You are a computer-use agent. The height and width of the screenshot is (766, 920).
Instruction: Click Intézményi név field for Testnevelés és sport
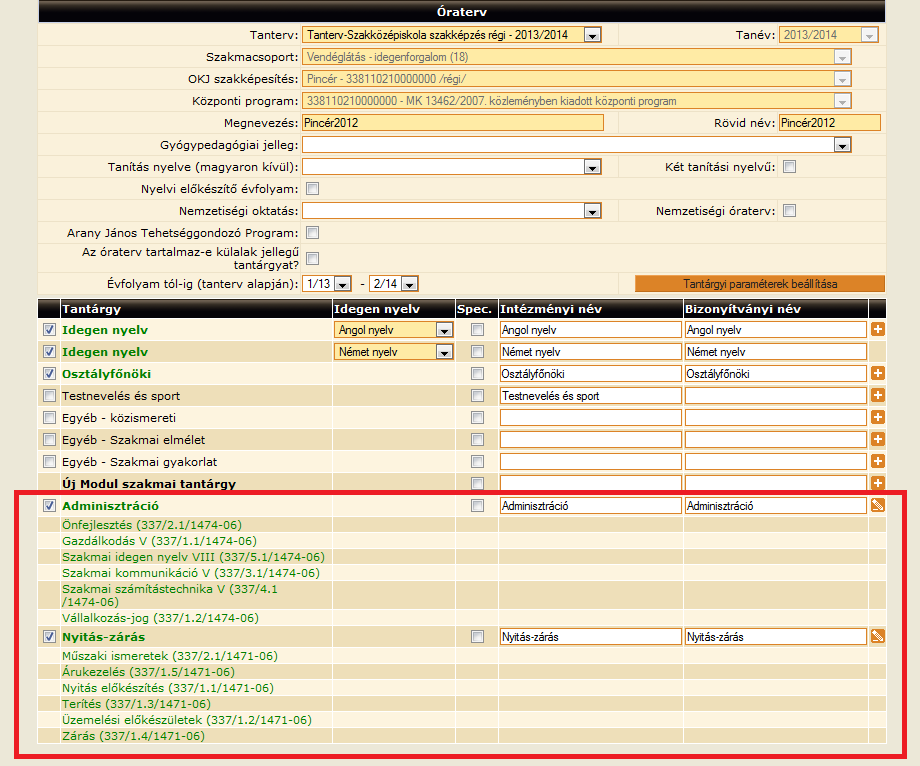tap(590, 396)
